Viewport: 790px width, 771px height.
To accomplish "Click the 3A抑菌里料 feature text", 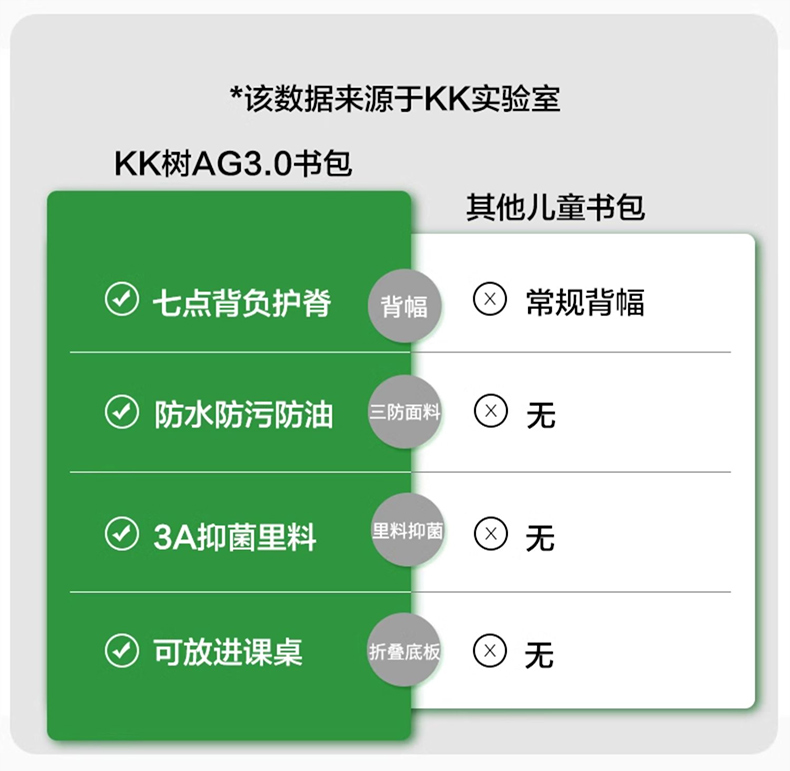I will (x=235, y=537).
